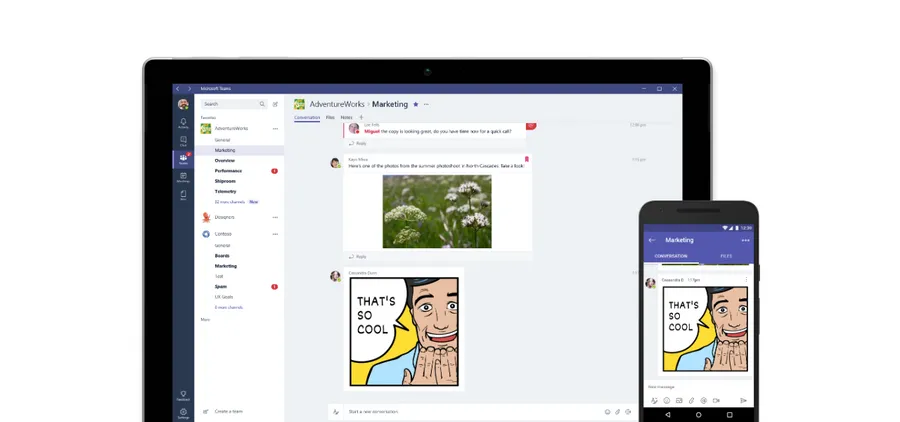Open the Performance channel

228,171
